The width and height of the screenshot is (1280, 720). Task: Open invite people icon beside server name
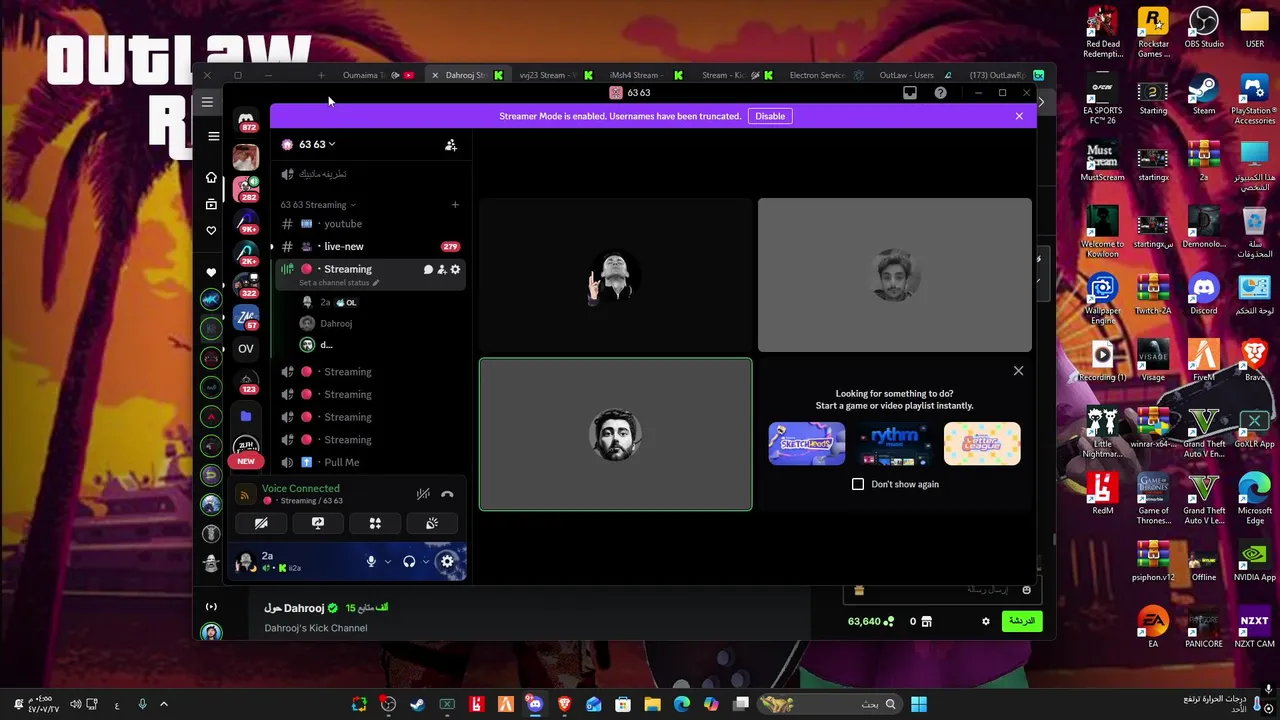(x=451, y=145)
